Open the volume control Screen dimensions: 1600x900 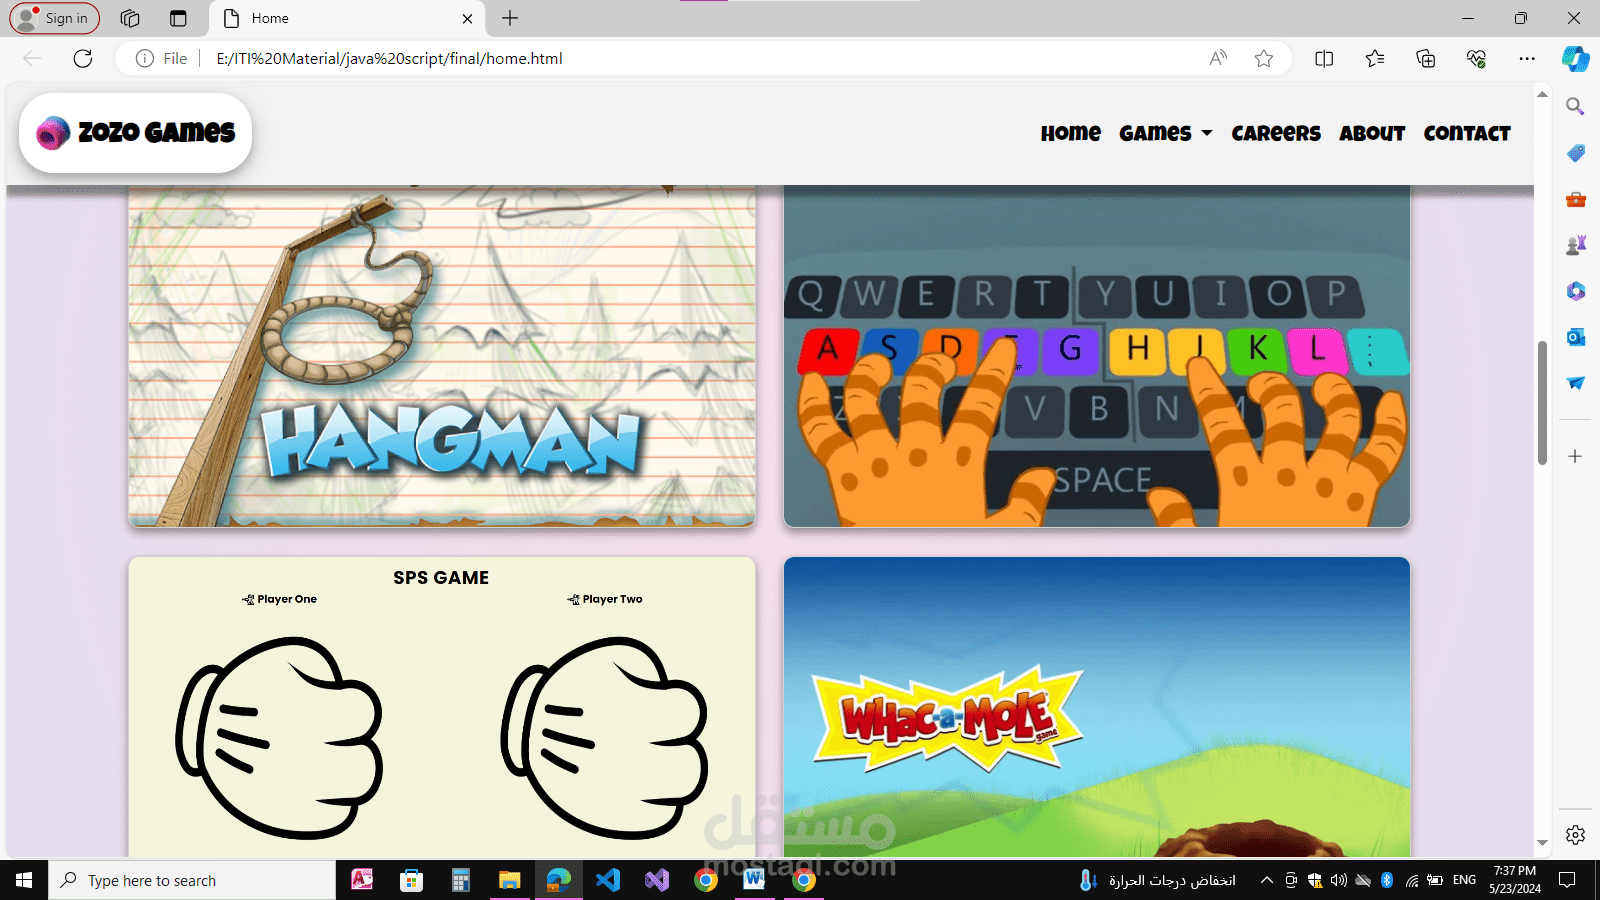coord(1338,880)
